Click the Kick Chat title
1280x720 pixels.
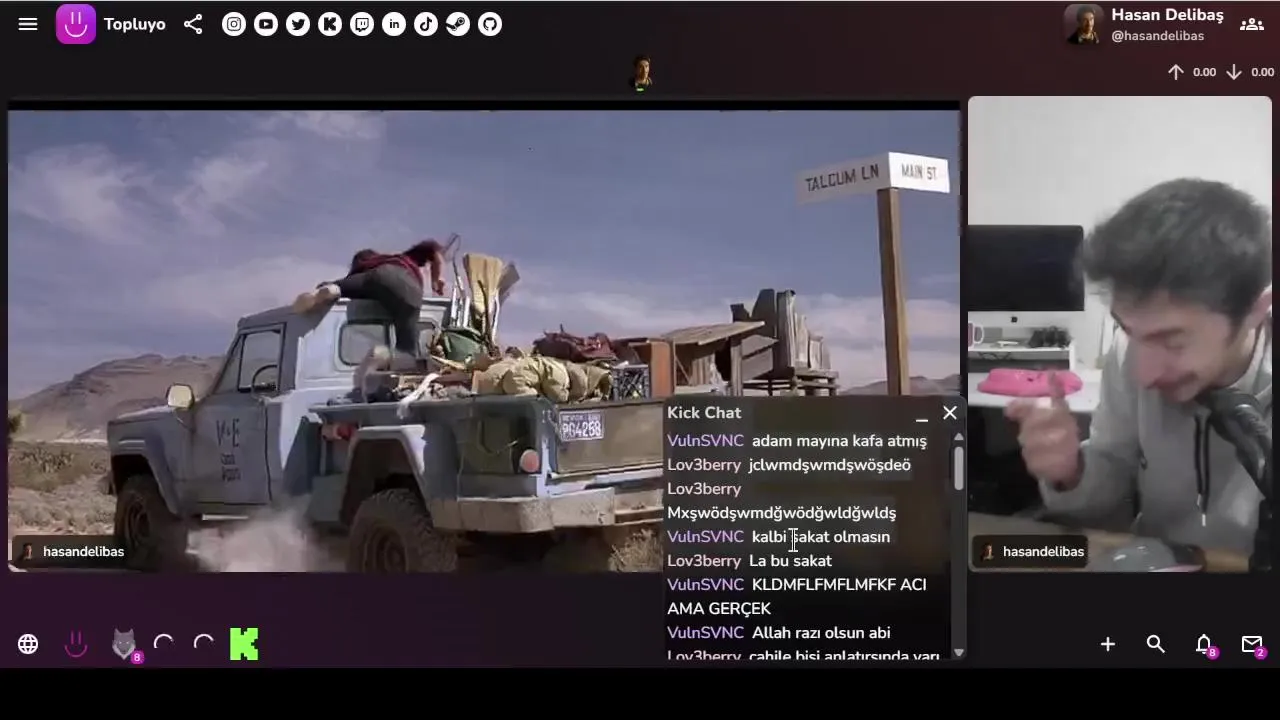point(704,413)
